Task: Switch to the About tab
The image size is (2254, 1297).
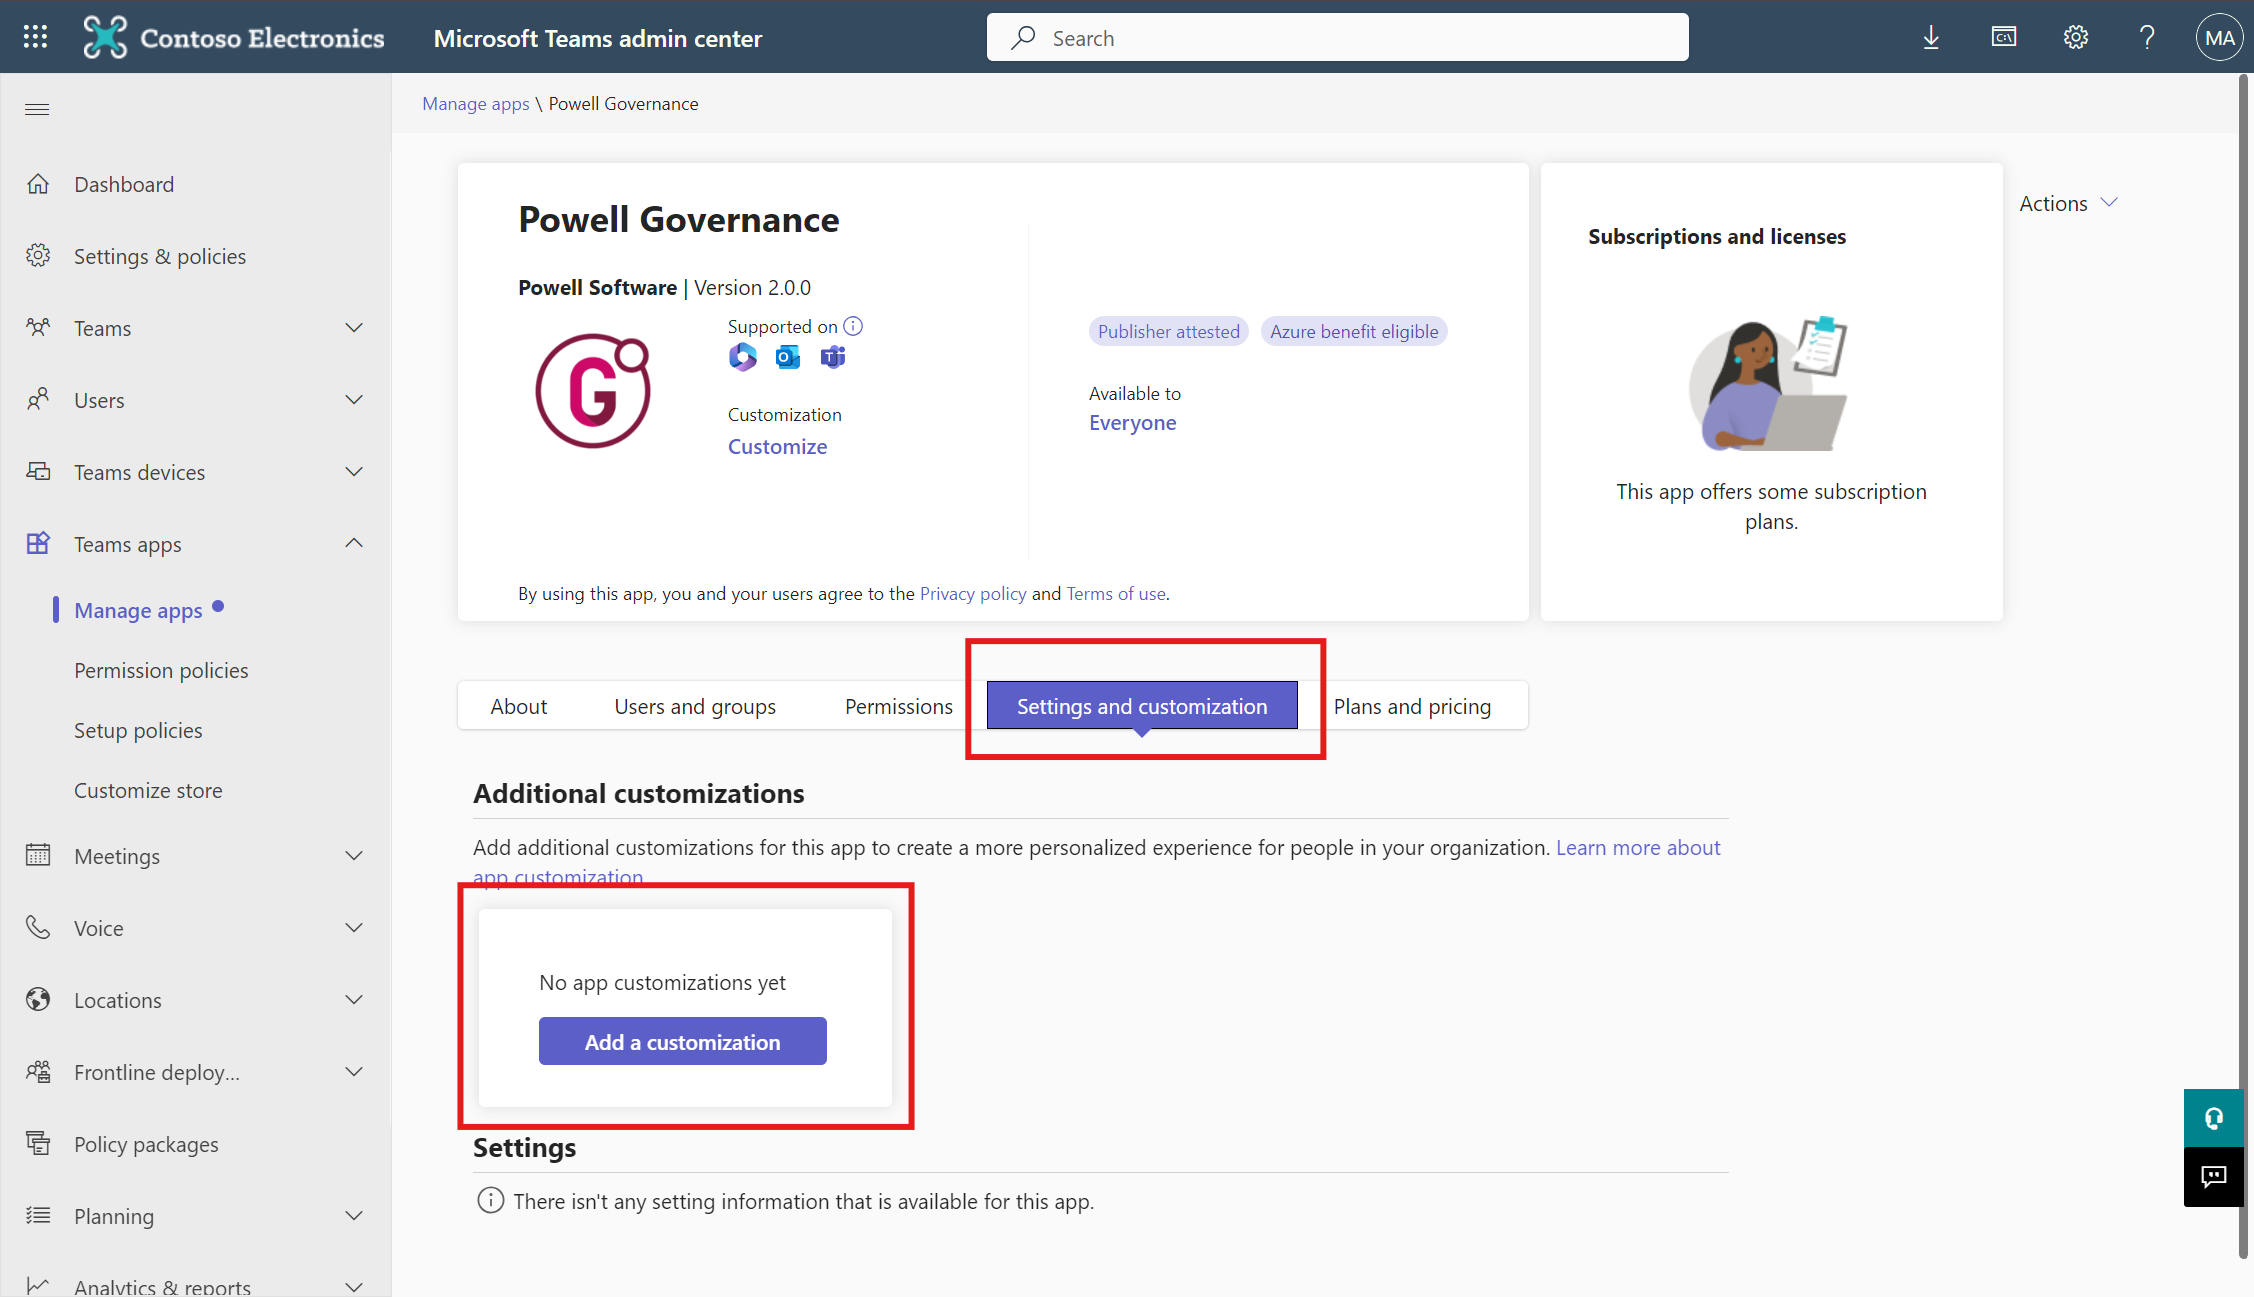Action: click(x=518, y=706)
